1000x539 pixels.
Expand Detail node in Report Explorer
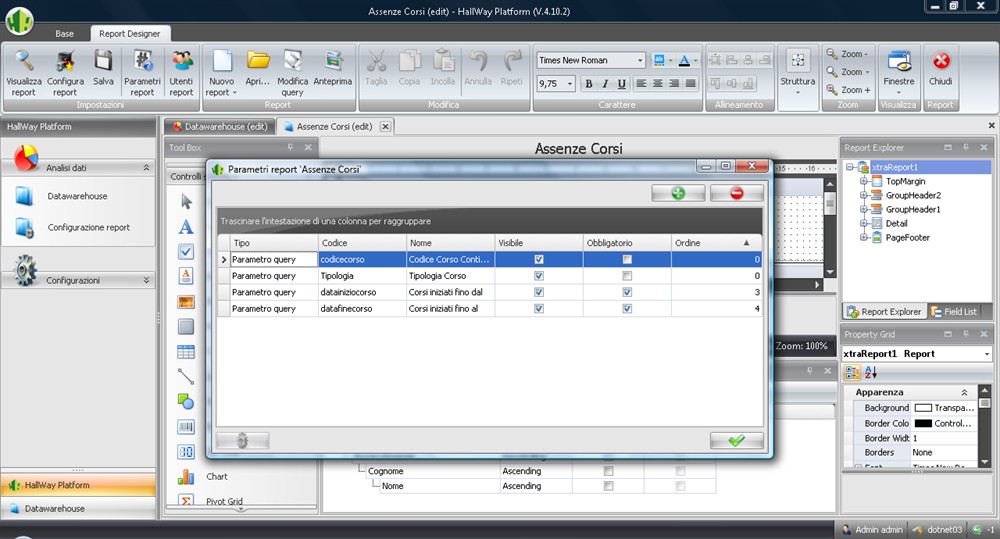pyautogui.click(x=864, y=223)
